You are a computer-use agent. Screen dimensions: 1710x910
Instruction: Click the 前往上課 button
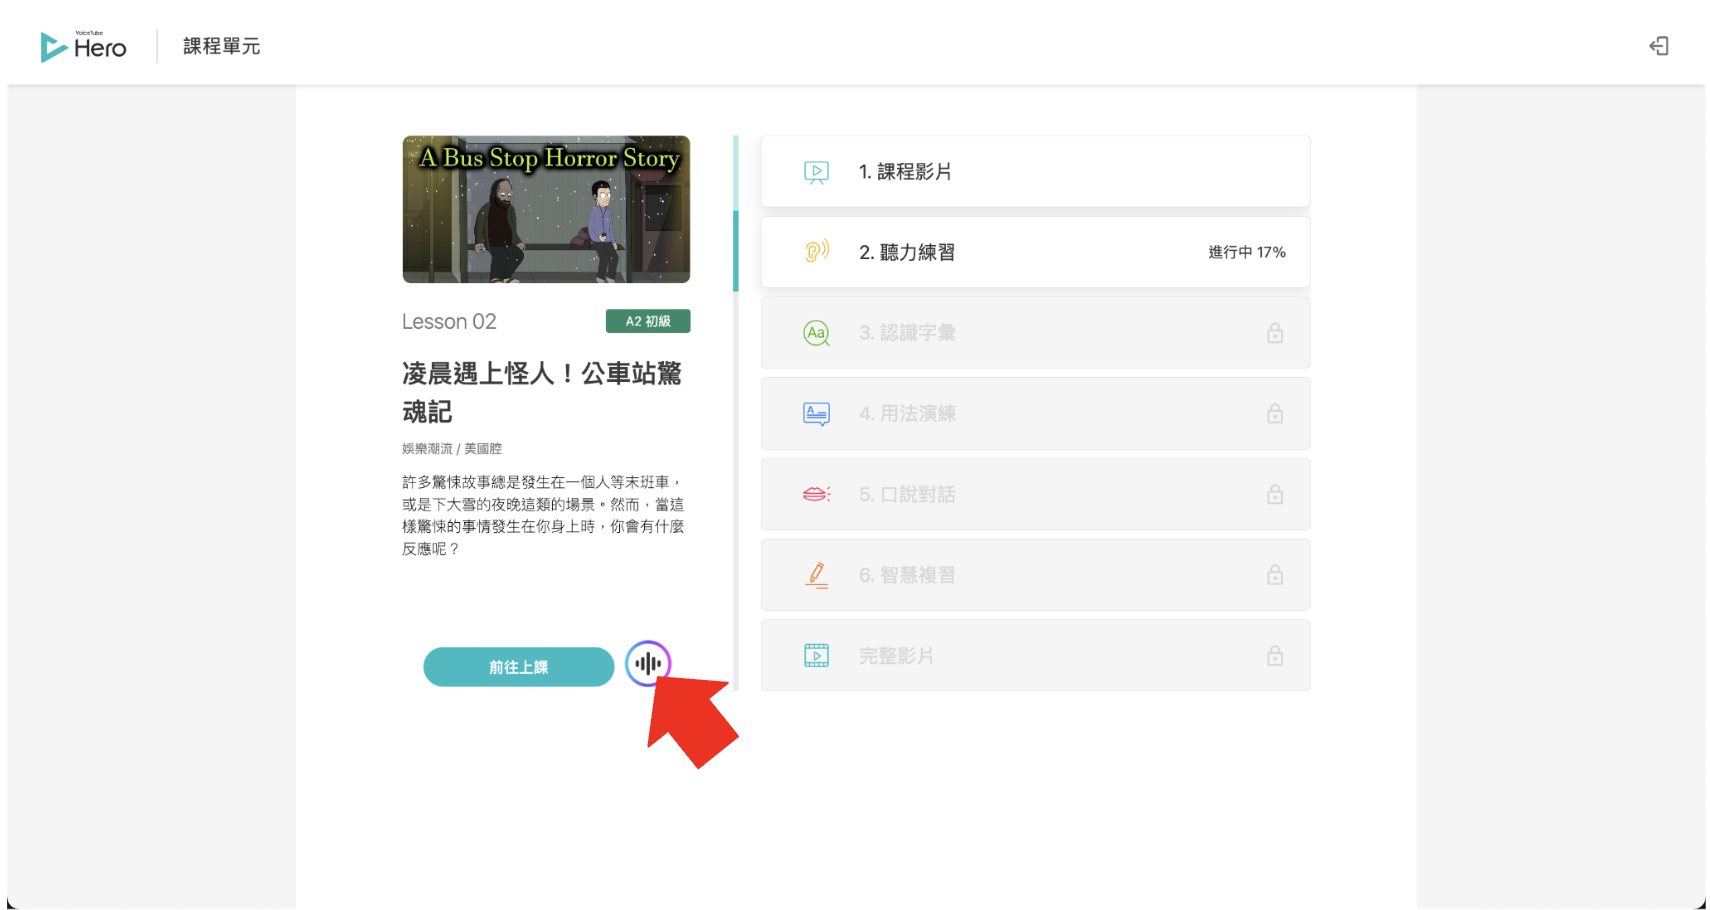pos(518,667)
